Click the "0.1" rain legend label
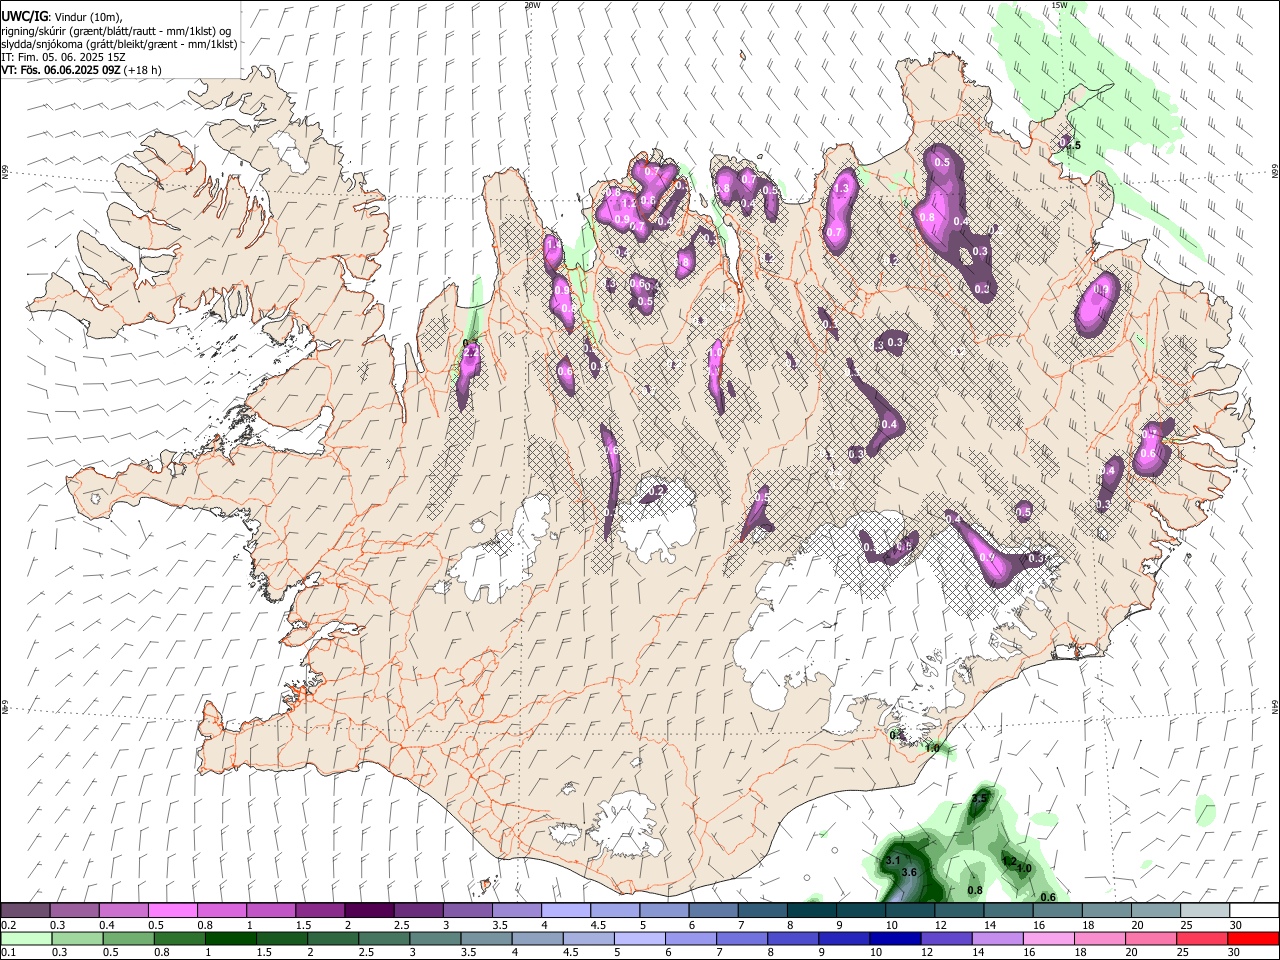The image size is (1280, 960). coord(7,952)
